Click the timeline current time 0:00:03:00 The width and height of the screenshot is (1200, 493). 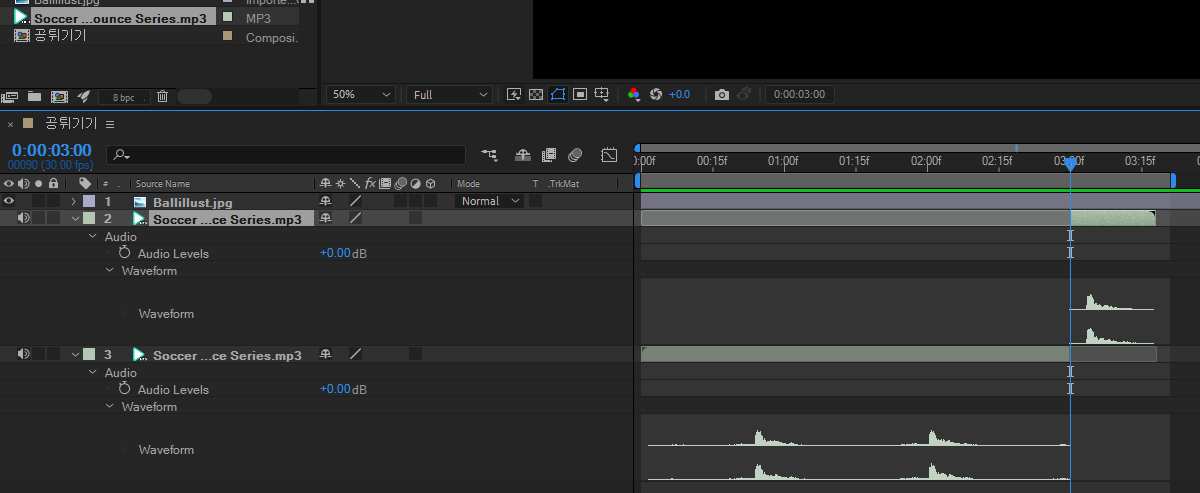click(x=51, y=150)
